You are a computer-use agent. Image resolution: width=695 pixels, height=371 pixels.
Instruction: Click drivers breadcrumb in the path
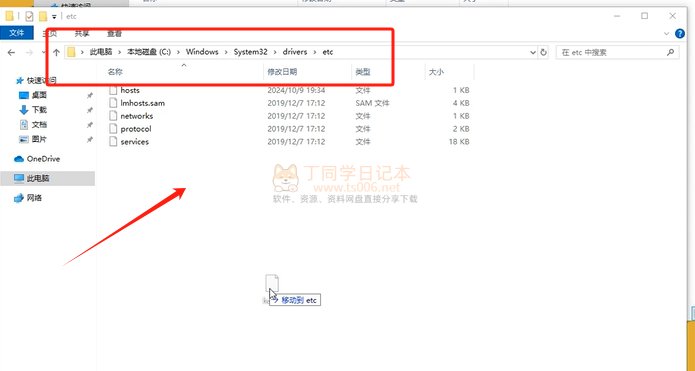[x=295, y=52]
